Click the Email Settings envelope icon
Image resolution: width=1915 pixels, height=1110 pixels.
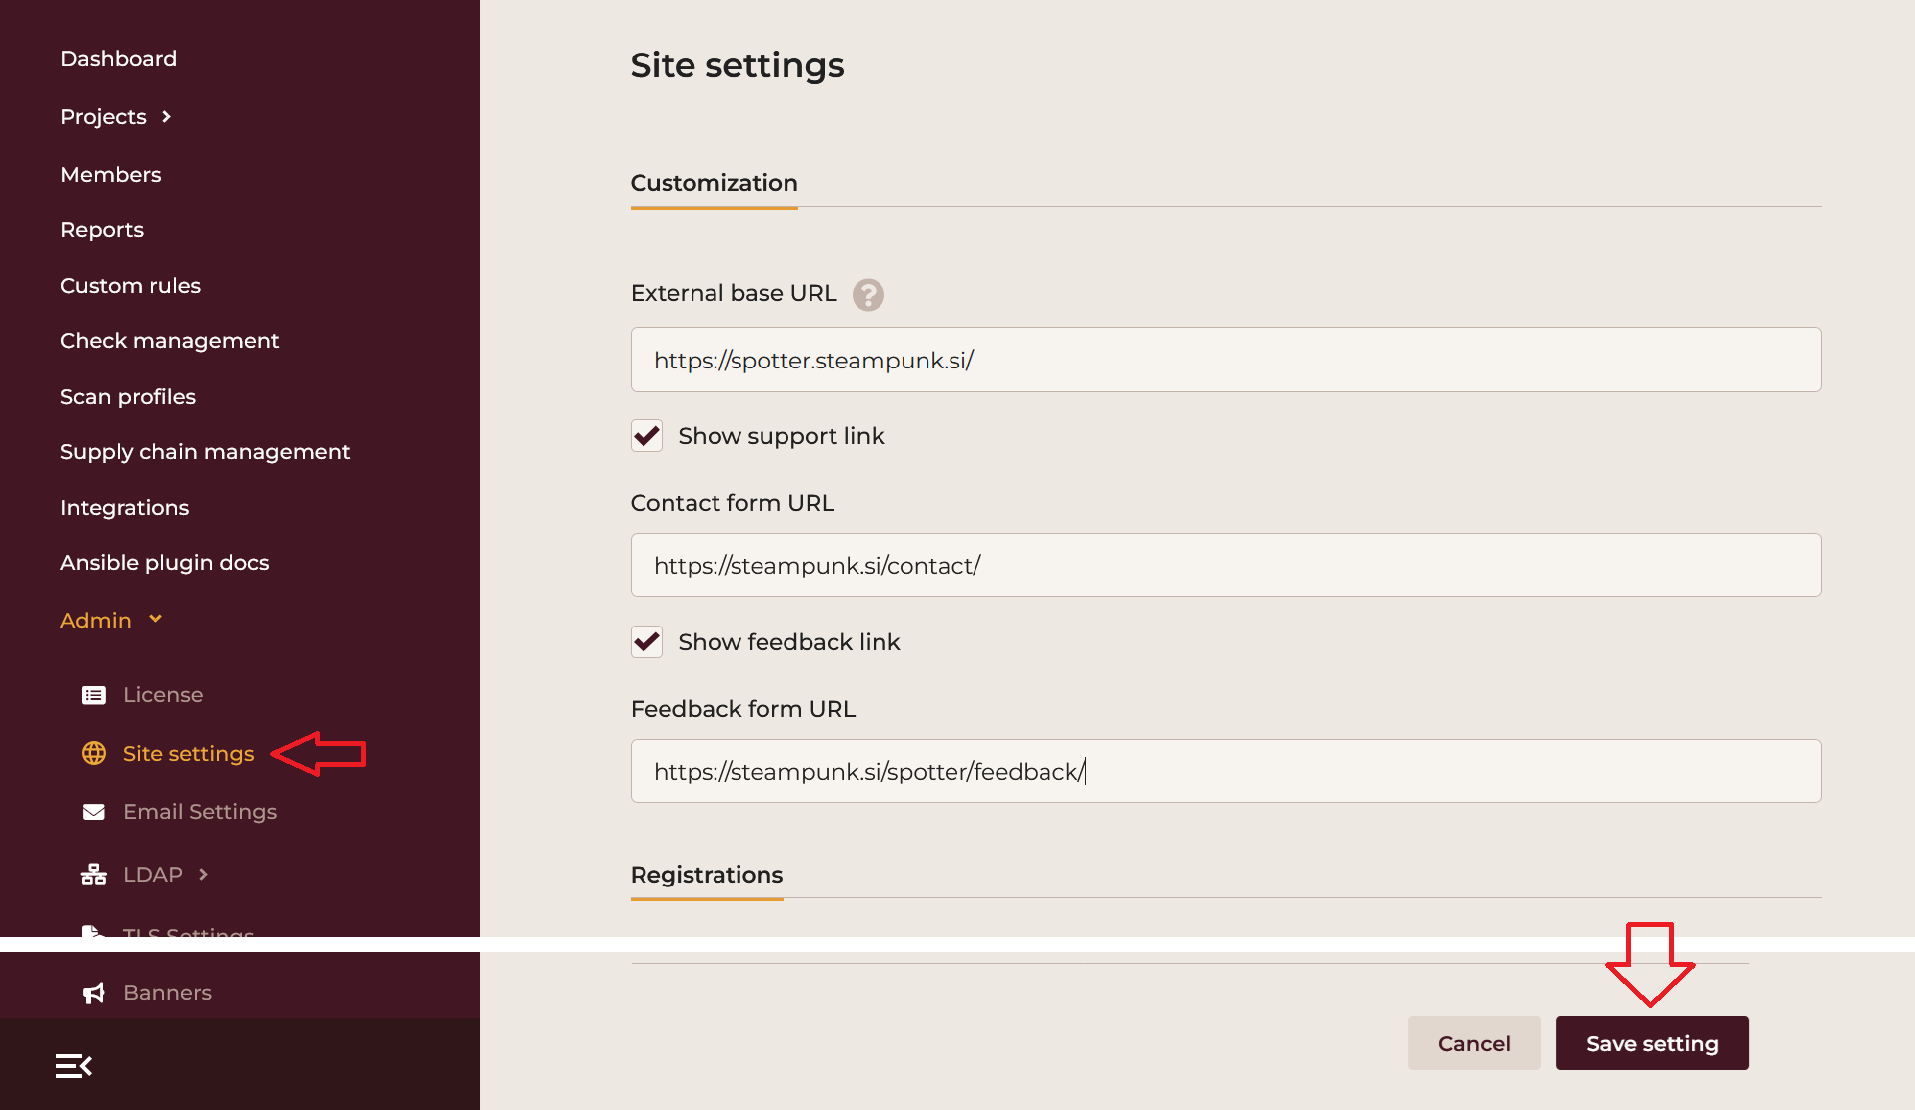coord(94,812)
